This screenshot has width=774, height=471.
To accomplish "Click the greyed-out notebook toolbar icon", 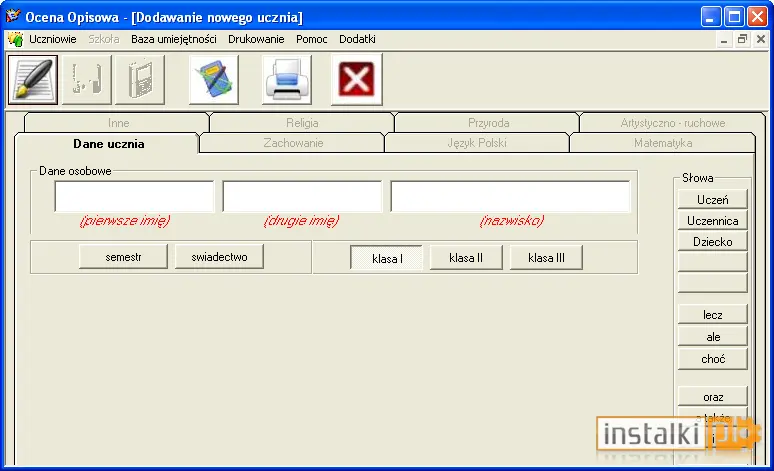I will [x=140, y=79].
